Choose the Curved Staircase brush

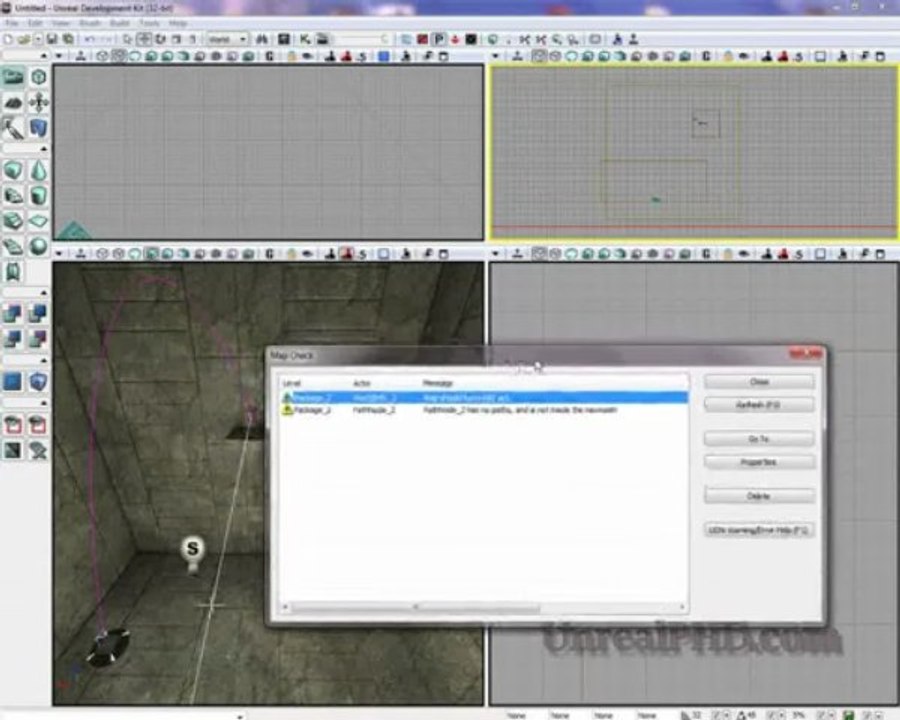[x=13, y=196]
